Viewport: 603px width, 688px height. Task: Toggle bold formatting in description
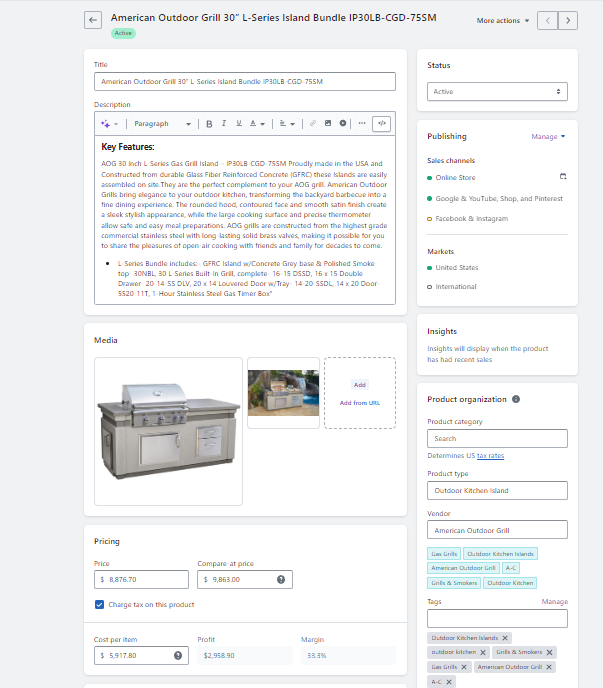pyautogui.click(x=209, y=124)
